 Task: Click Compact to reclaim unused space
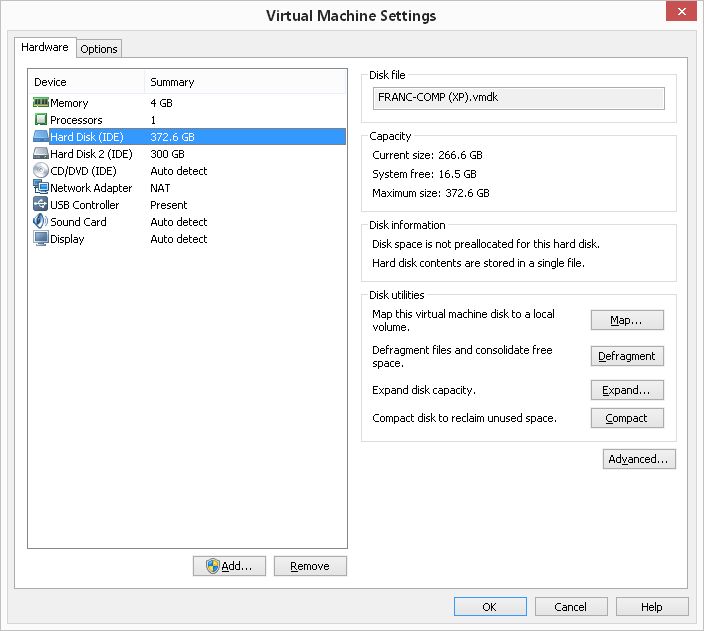pyautogui.click(x=627, y=418)
